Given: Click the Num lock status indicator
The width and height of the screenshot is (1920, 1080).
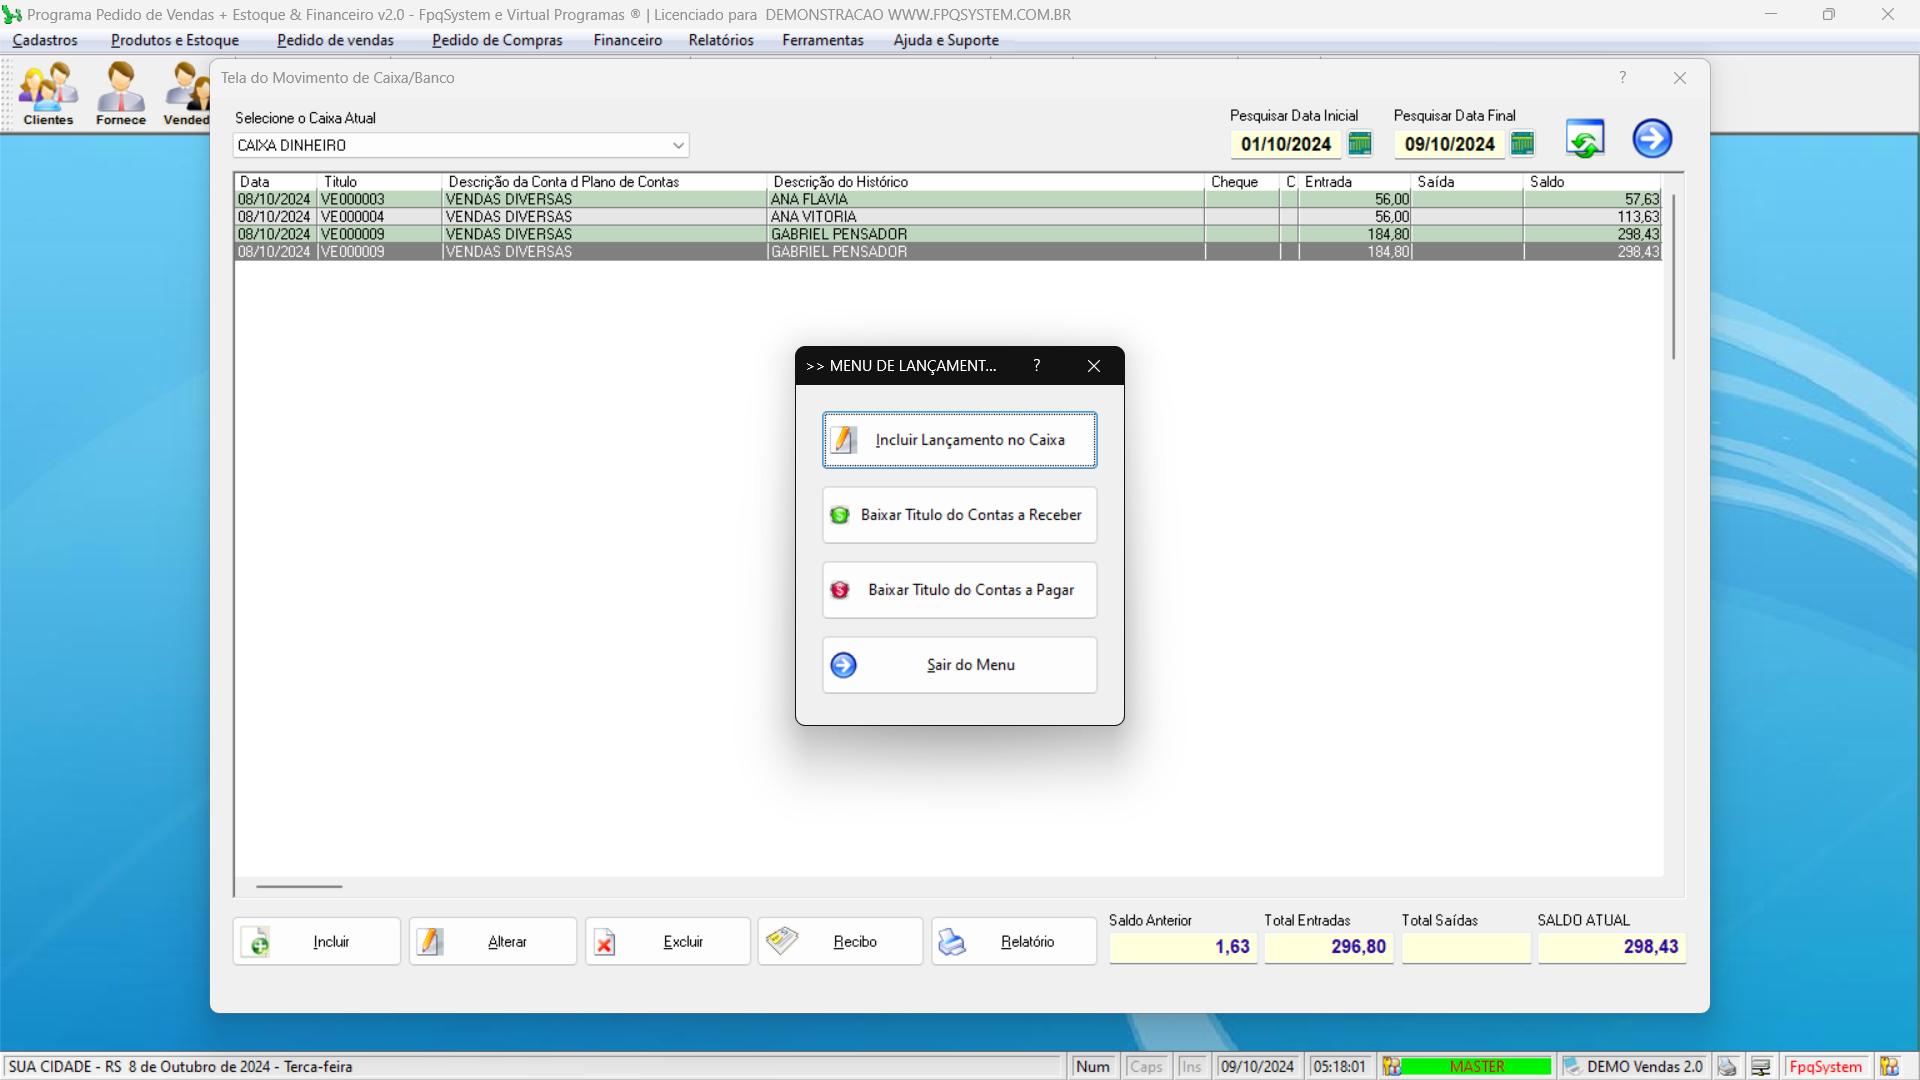Looking at the screenshot, I should (1093, 1067).
